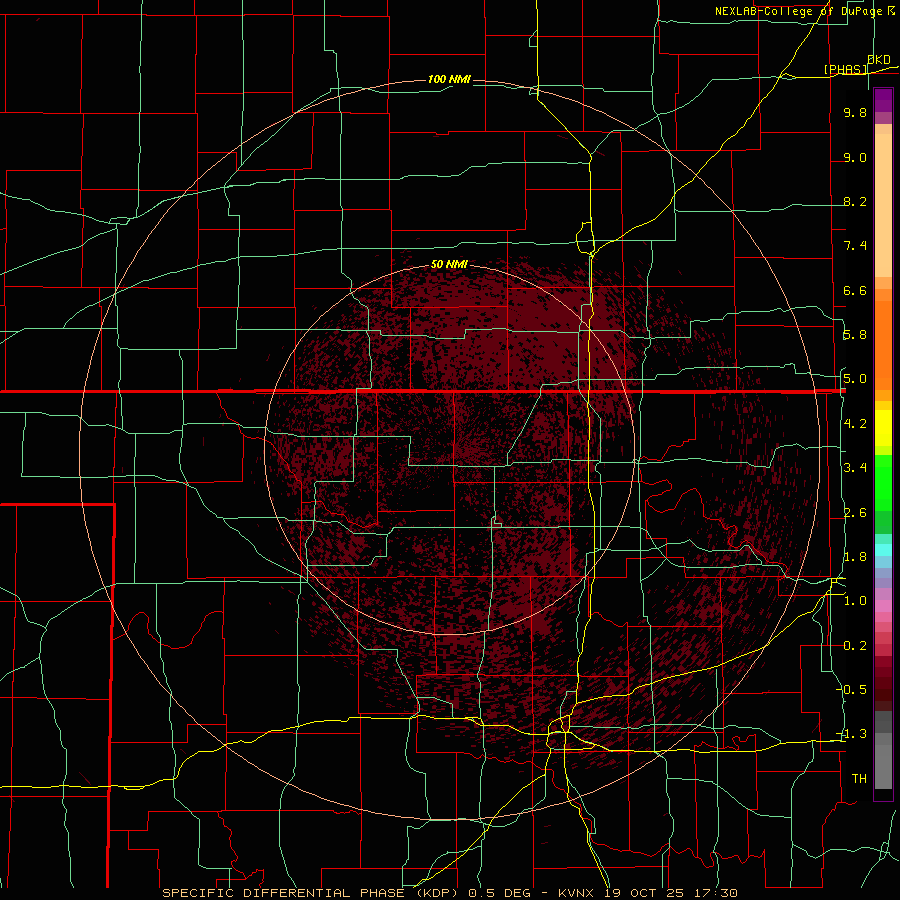The image size is (900, 900).
Task: Click the TH threshold label
Action: 859,779
